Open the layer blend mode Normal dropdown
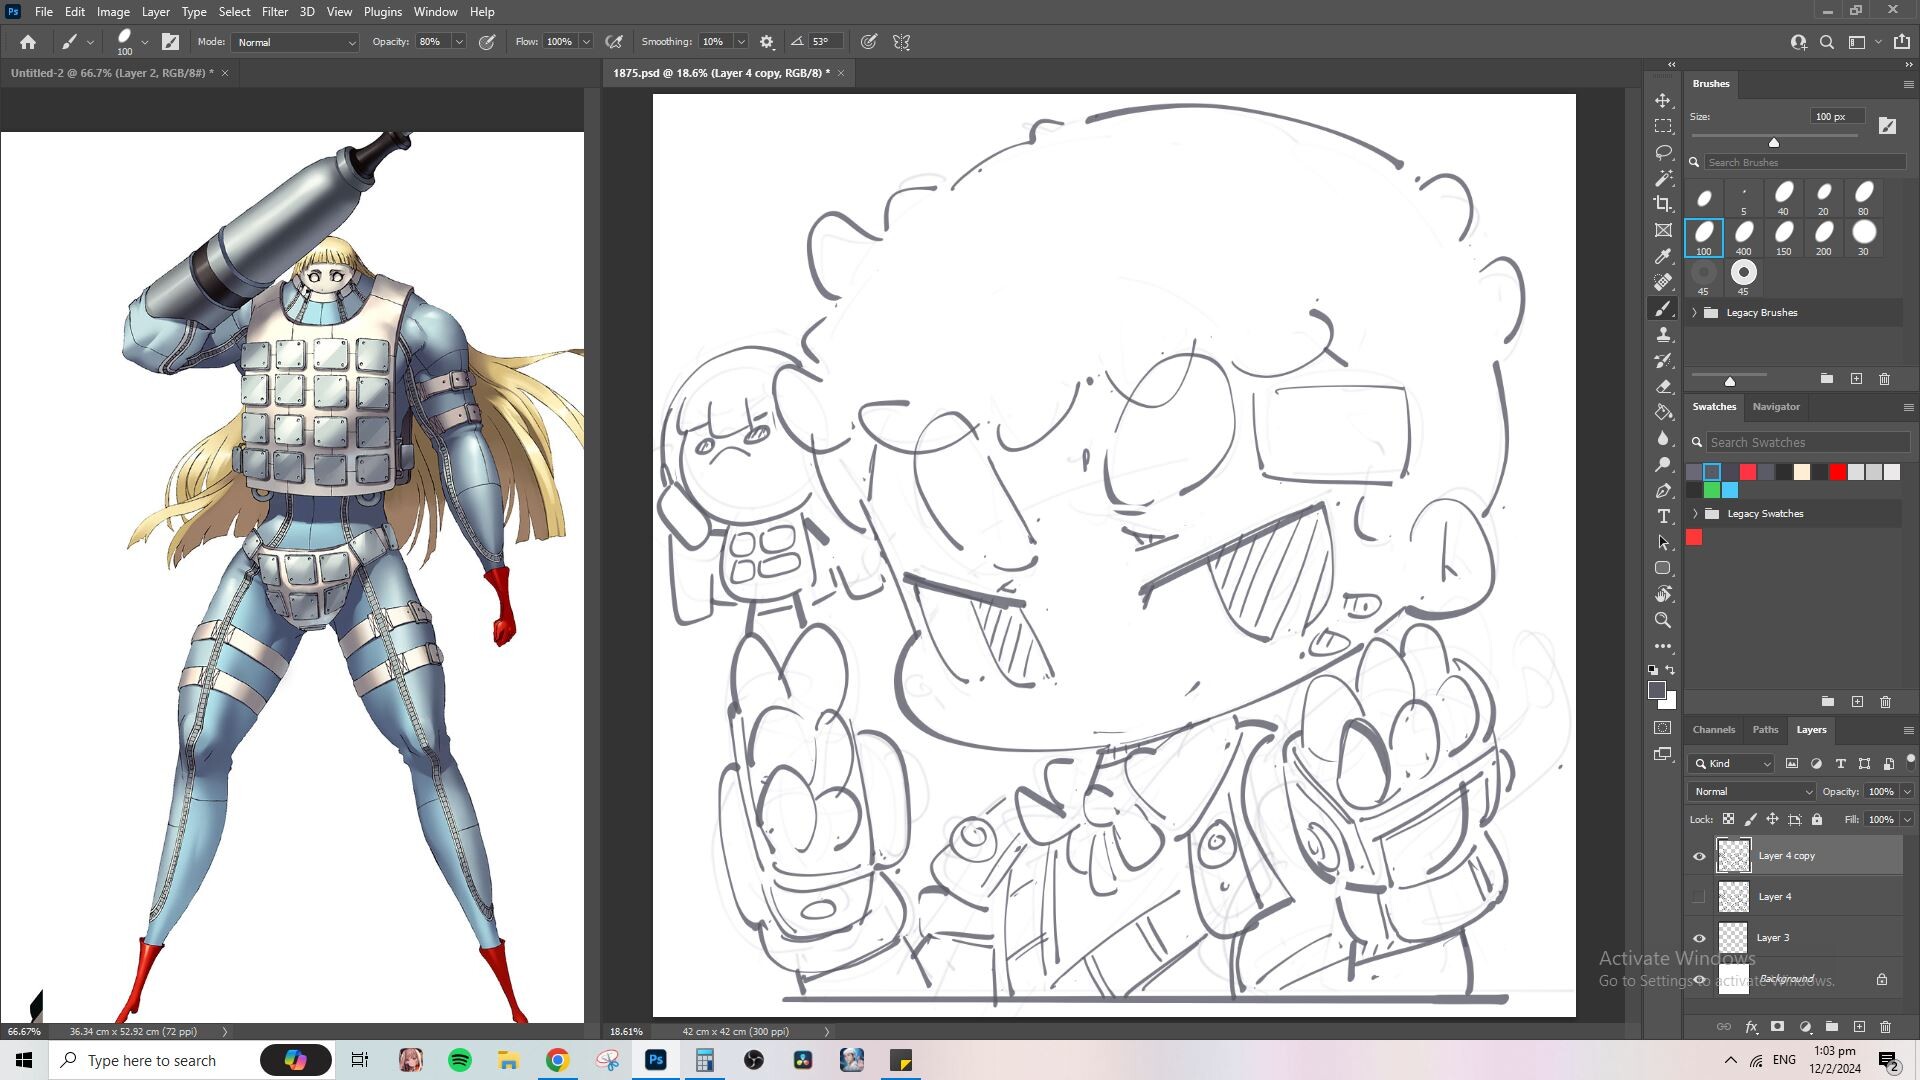Screen dimensions: 1920x1080 click(1752, 791)
